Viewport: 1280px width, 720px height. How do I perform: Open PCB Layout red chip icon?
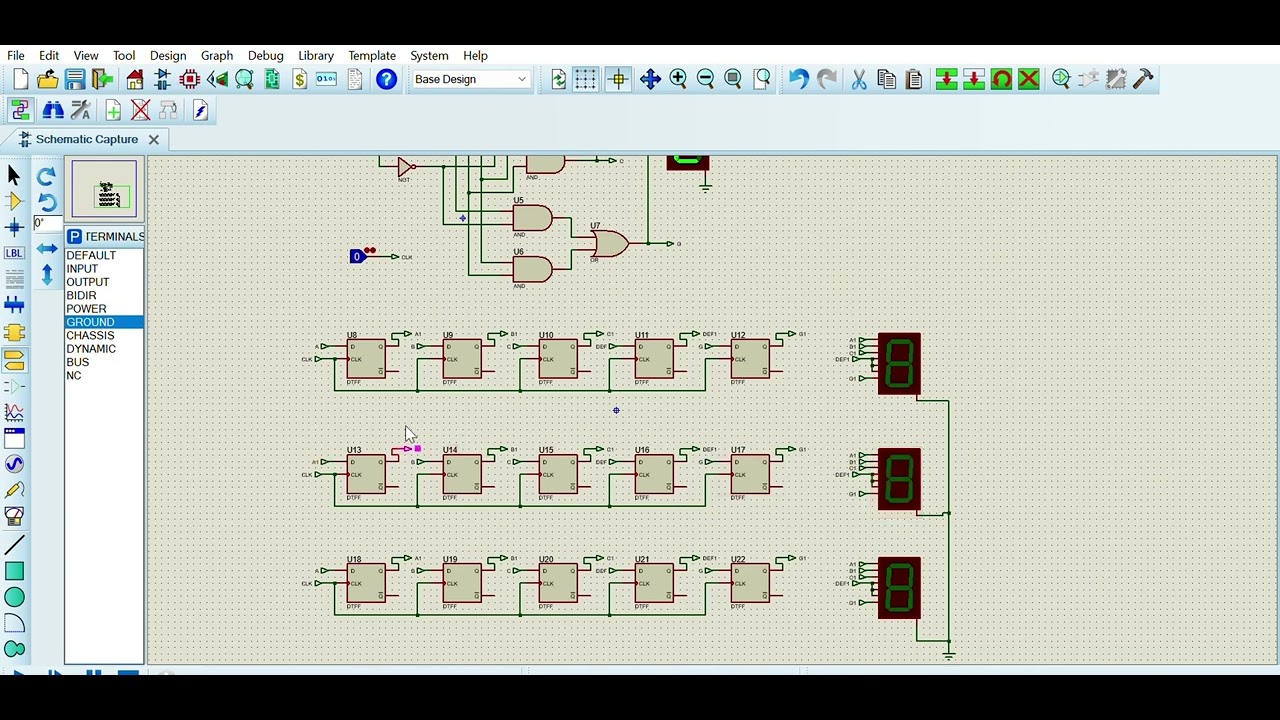click(190, 79)
